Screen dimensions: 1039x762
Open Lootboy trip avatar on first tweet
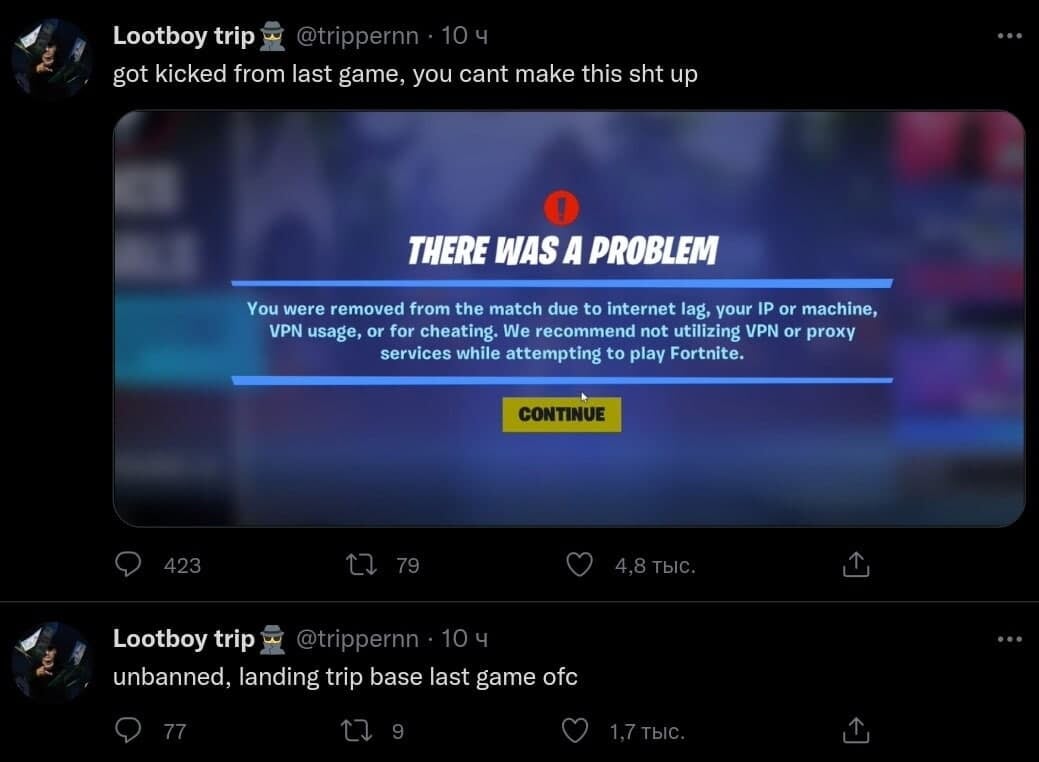coord(52,58)
